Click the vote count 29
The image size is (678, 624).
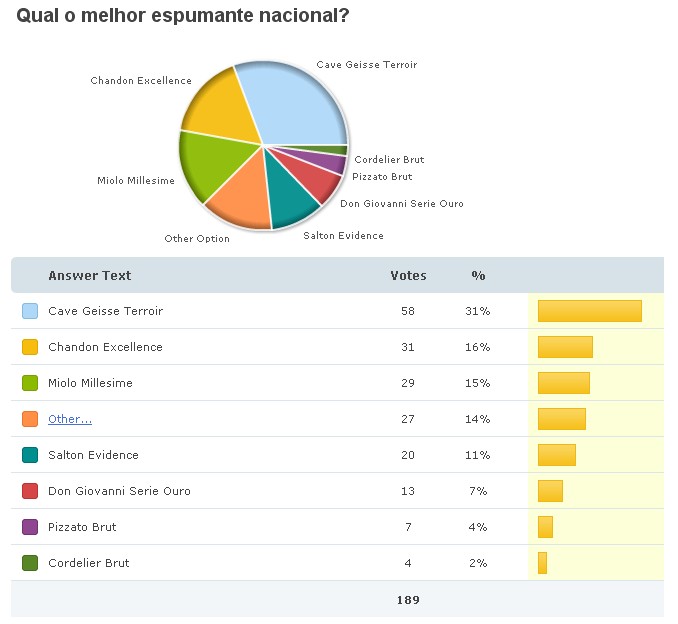pyautogui.click(x=408, y=383)
